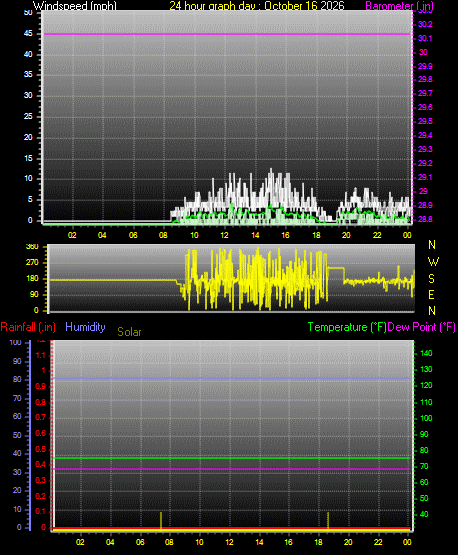This screenshot has width=458, height=555.
Task: Click the 120 temperature axis value
Action: 426,385
